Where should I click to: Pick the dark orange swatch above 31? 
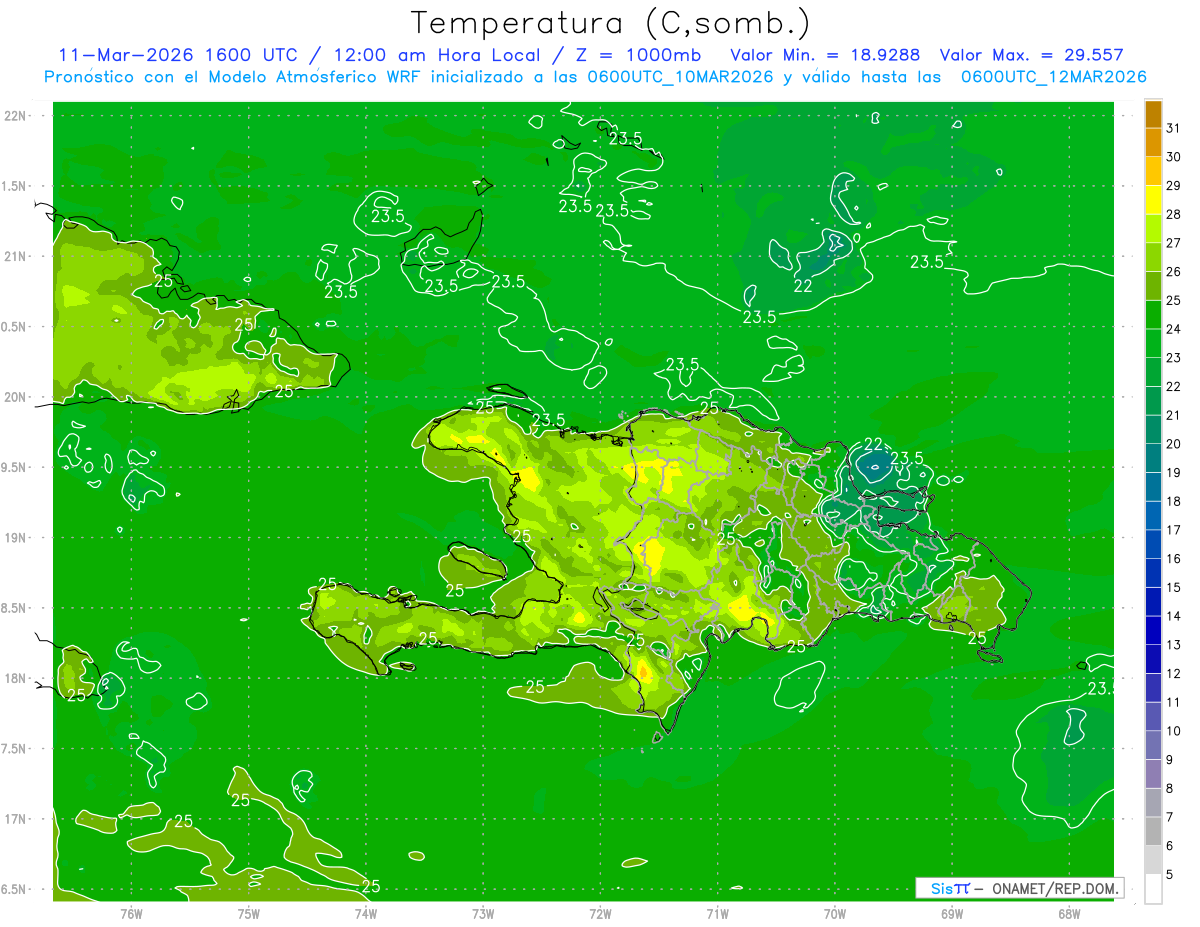tap(1153, 114)
